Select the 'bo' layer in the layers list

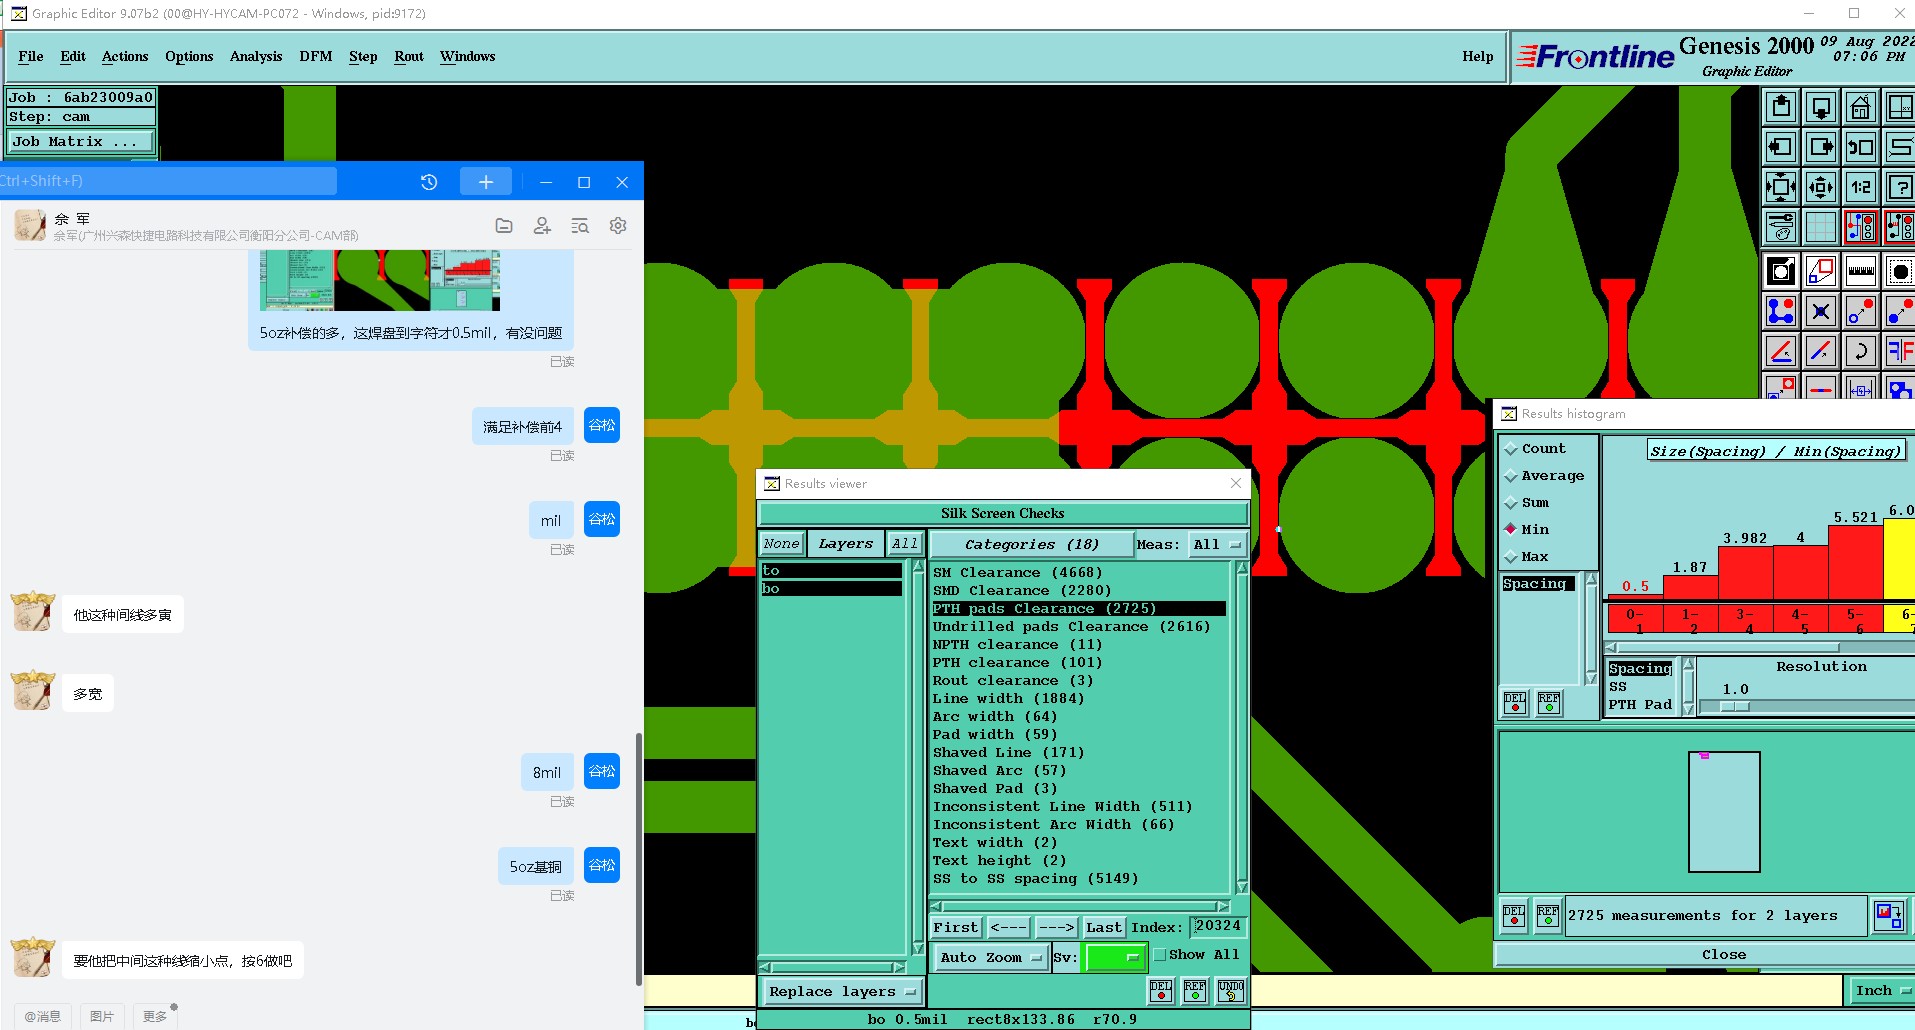click(831, 589)
